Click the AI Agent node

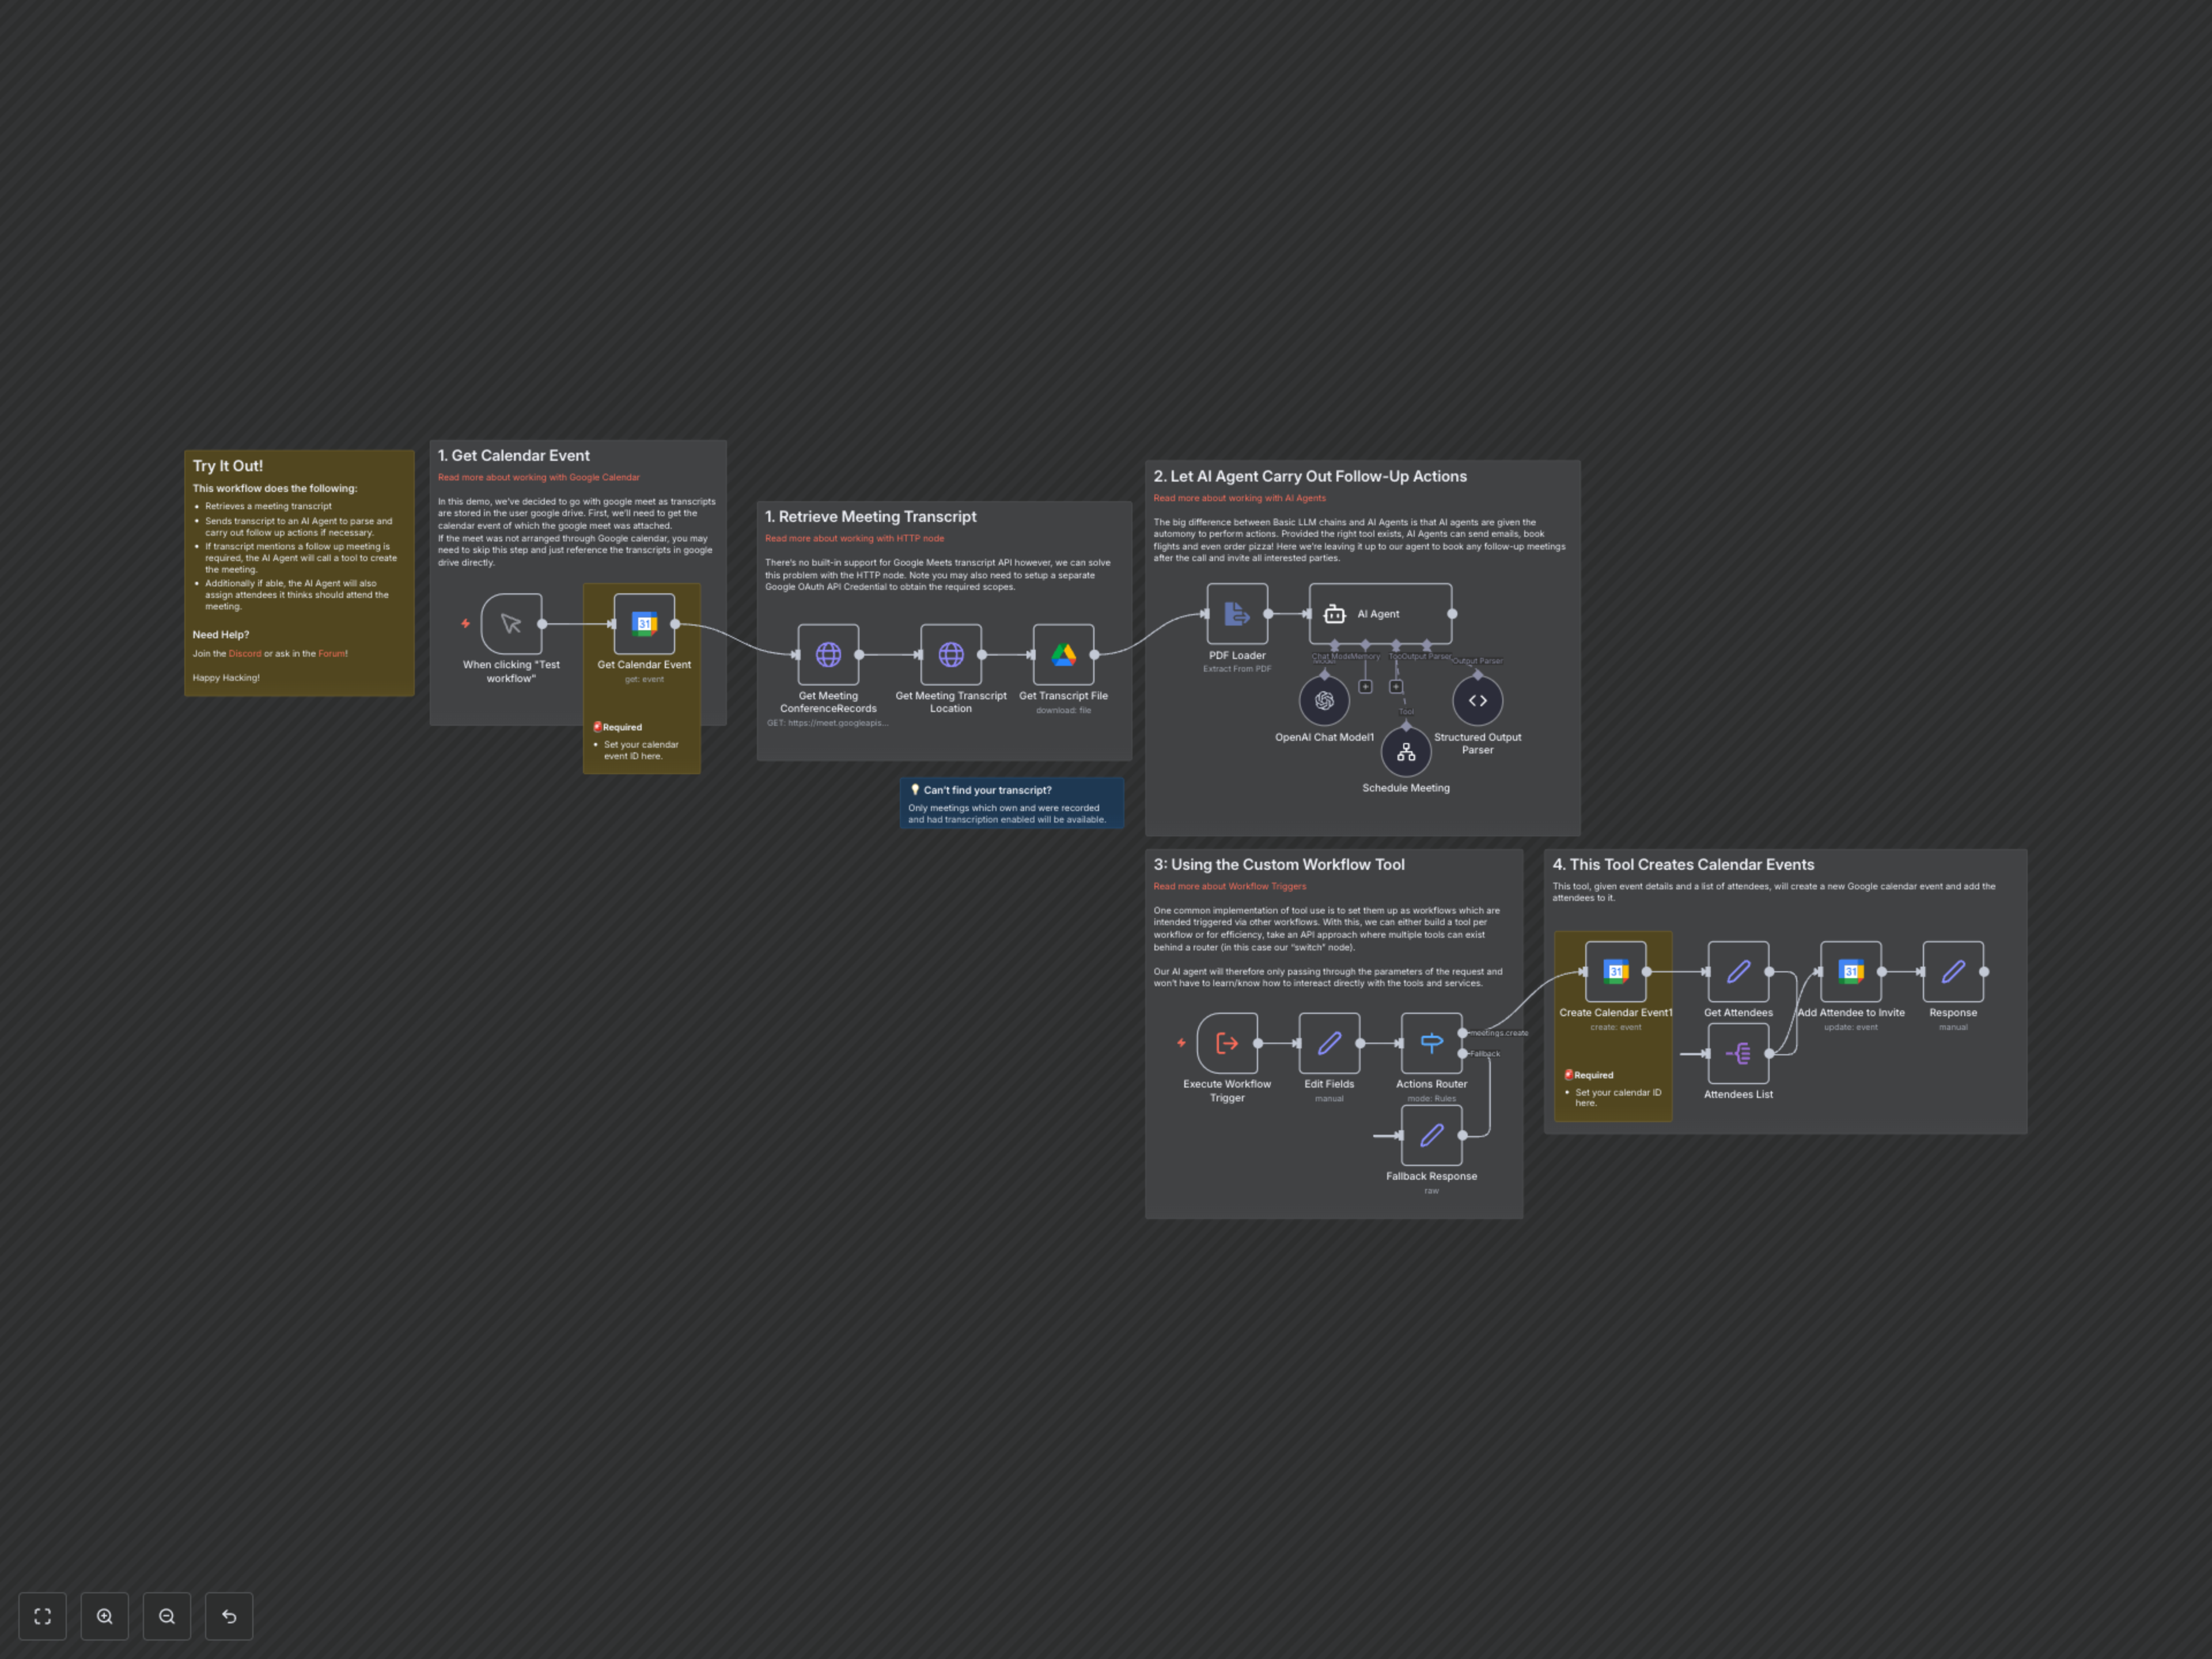tap(1380, 613)
